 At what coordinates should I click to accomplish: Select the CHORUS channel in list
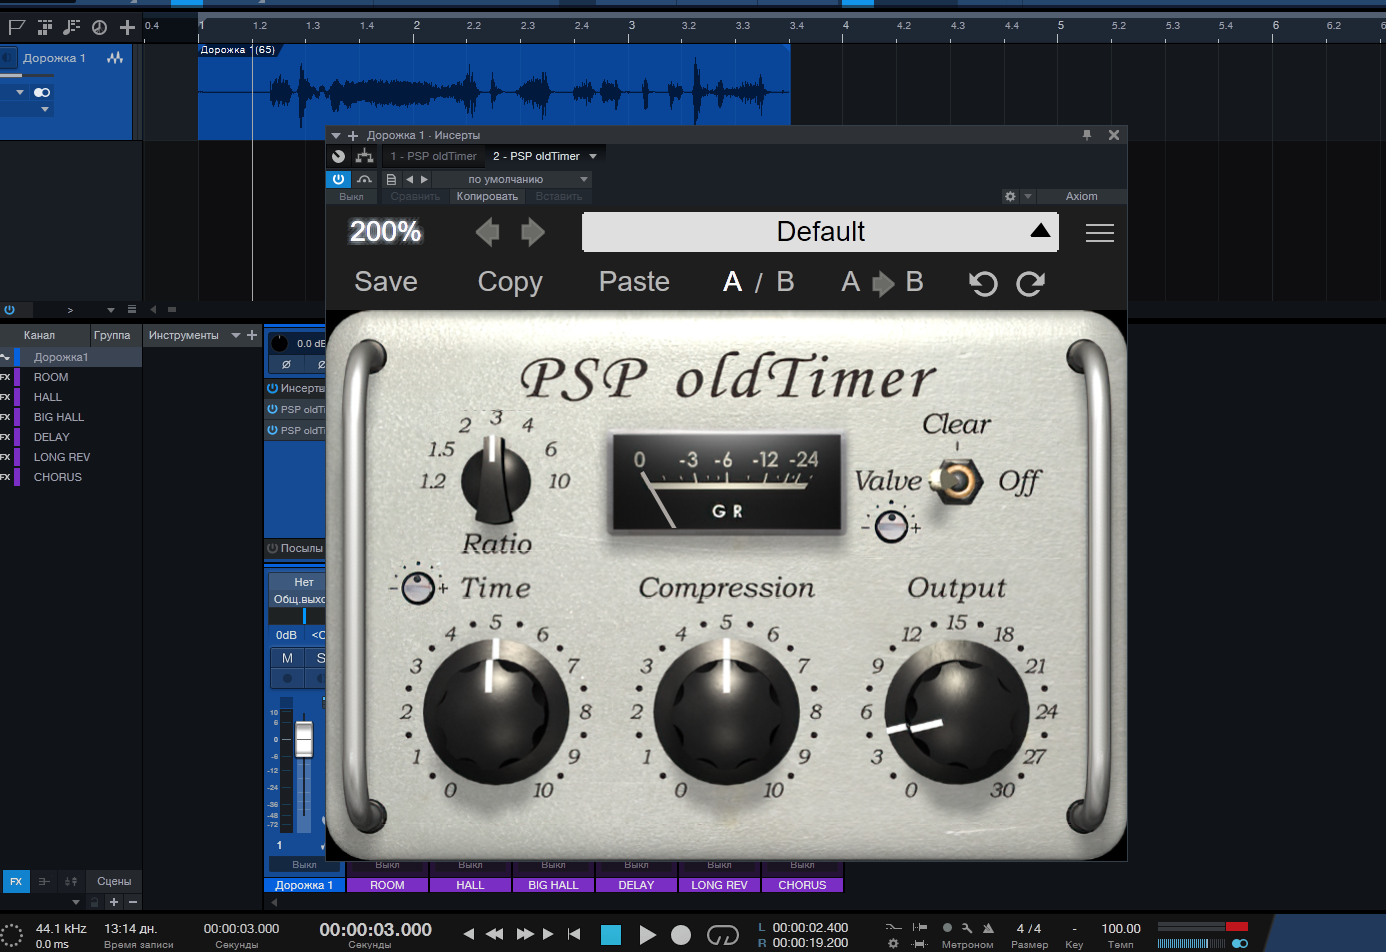point(71,477)
